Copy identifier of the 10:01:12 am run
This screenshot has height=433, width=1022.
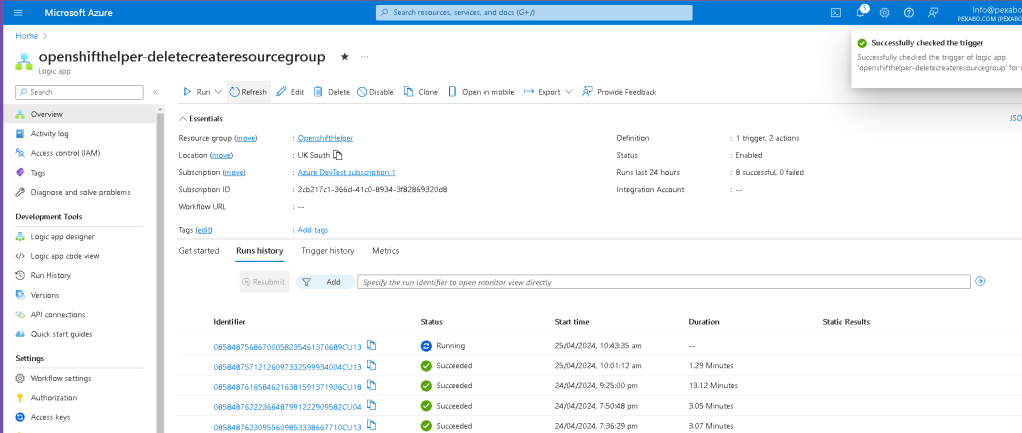372,365
